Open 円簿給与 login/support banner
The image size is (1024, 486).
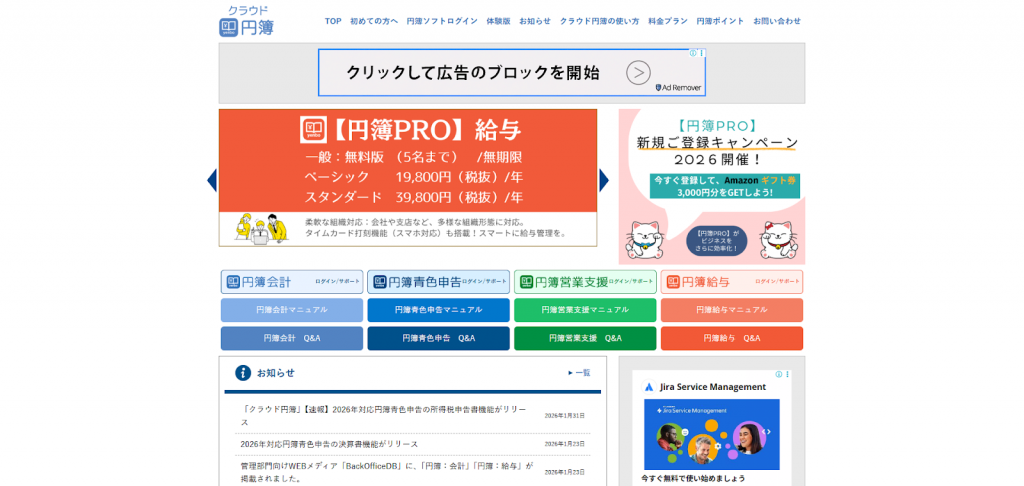pos(731,282)
